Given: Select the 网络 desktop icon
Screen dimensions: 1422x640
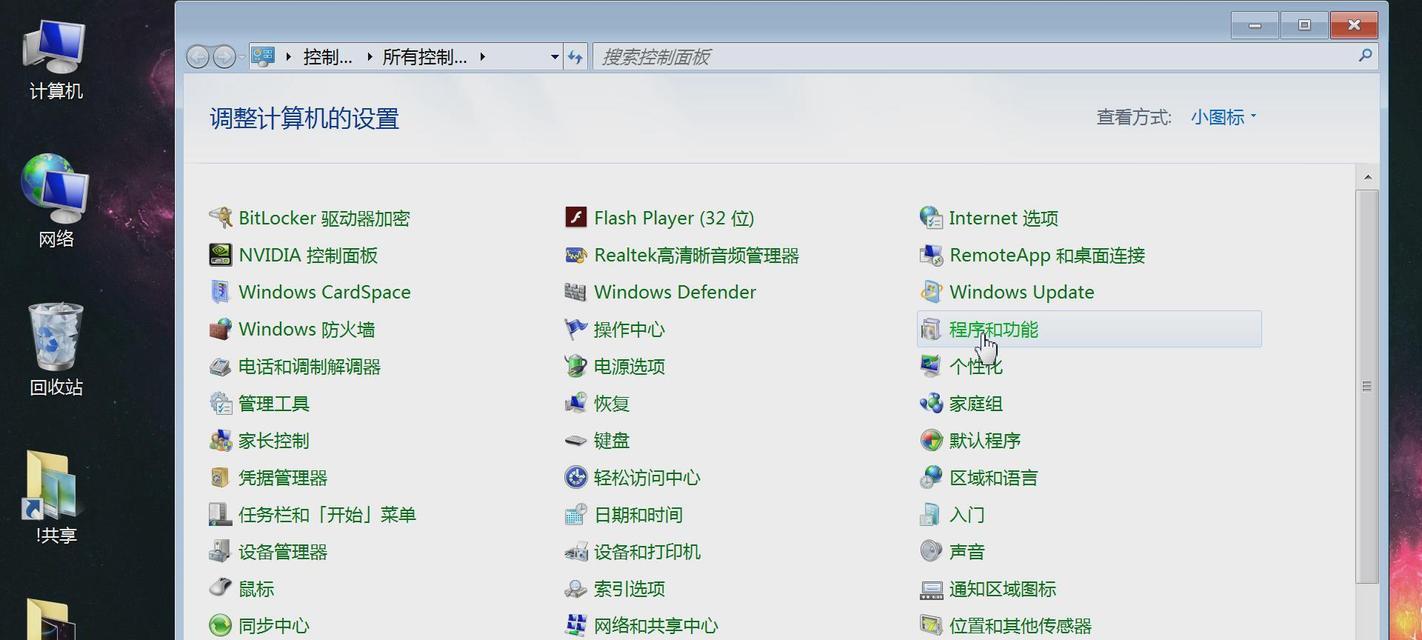Looking at the screenshot, I should 55,200.
